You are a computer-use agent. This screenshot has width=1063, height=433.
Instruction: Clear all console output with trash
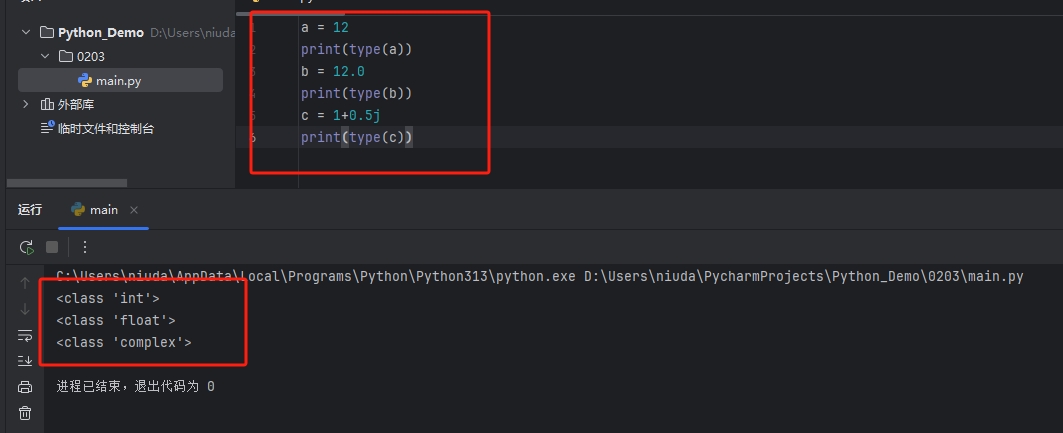click(26, 413)
